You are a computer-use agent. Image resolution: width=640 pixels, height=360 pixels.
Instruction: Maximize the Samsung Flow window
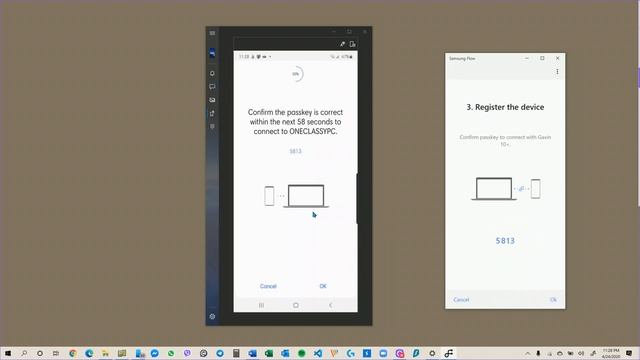point(542,58)
